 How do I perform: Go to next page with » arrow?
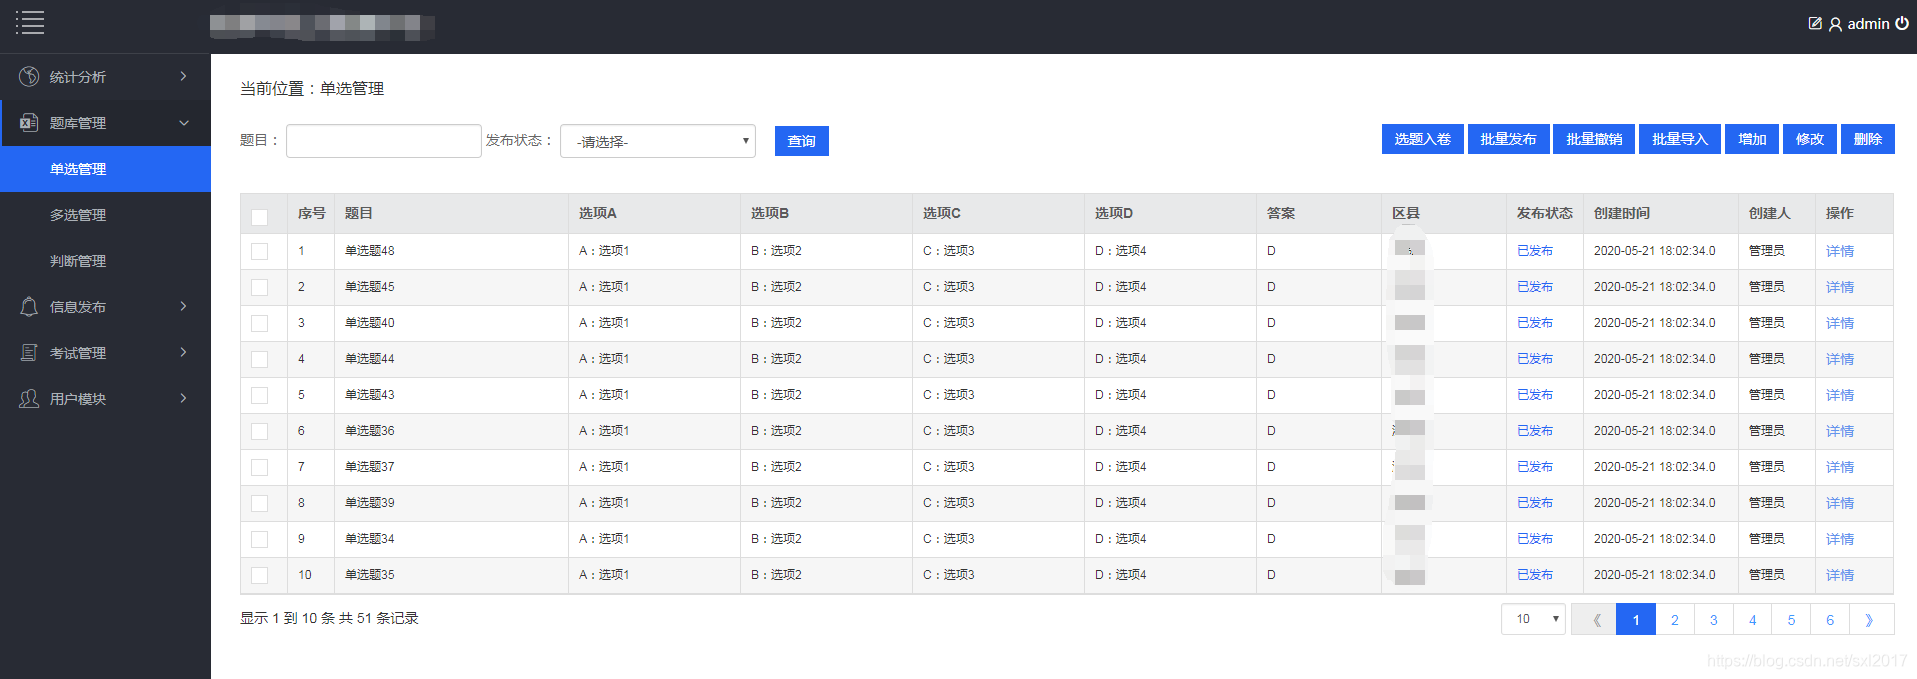click(x=1870, y=620)
